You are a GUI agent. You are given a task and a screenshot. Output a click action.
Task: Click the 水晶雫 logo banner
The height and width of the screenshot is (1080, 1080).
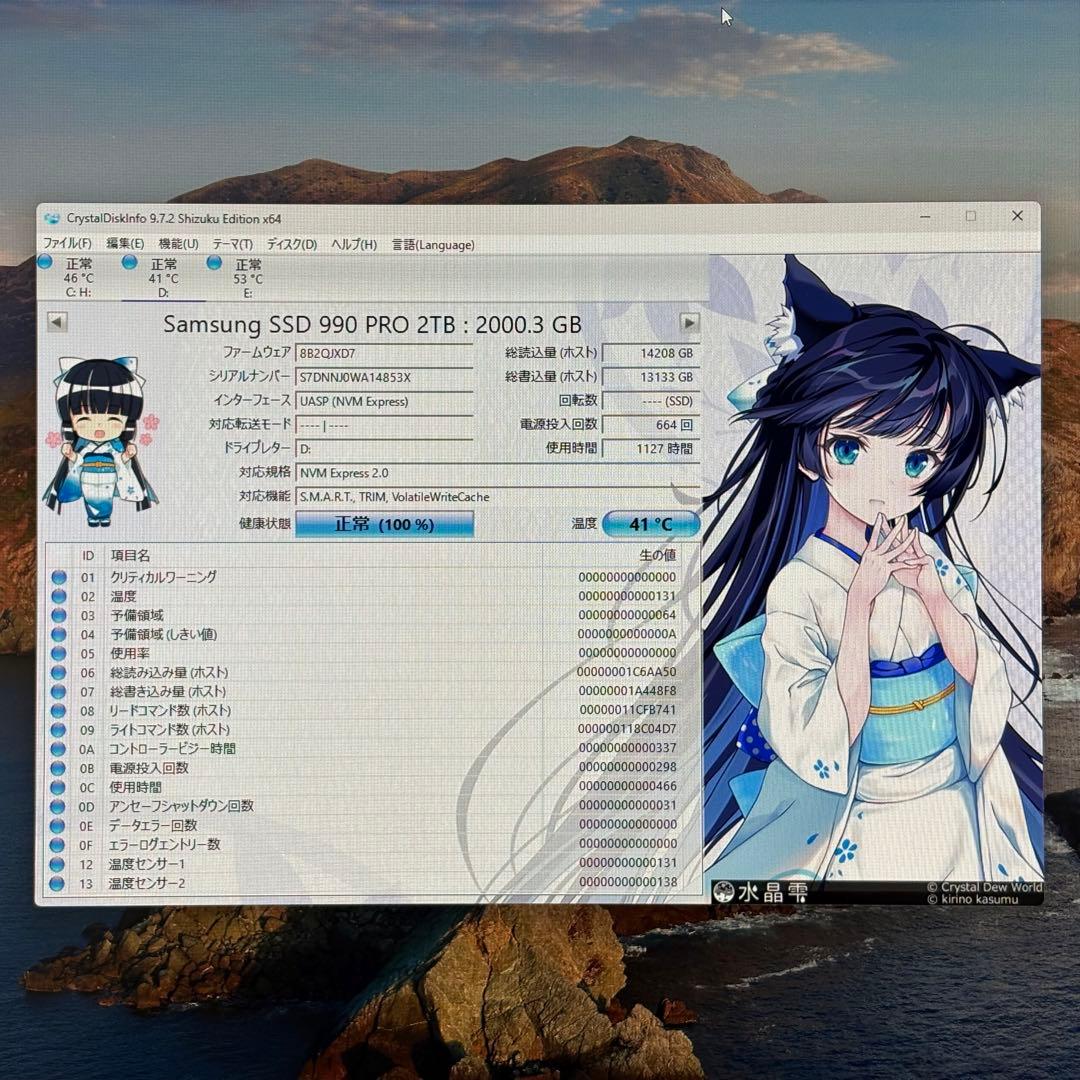click(760, 893)
